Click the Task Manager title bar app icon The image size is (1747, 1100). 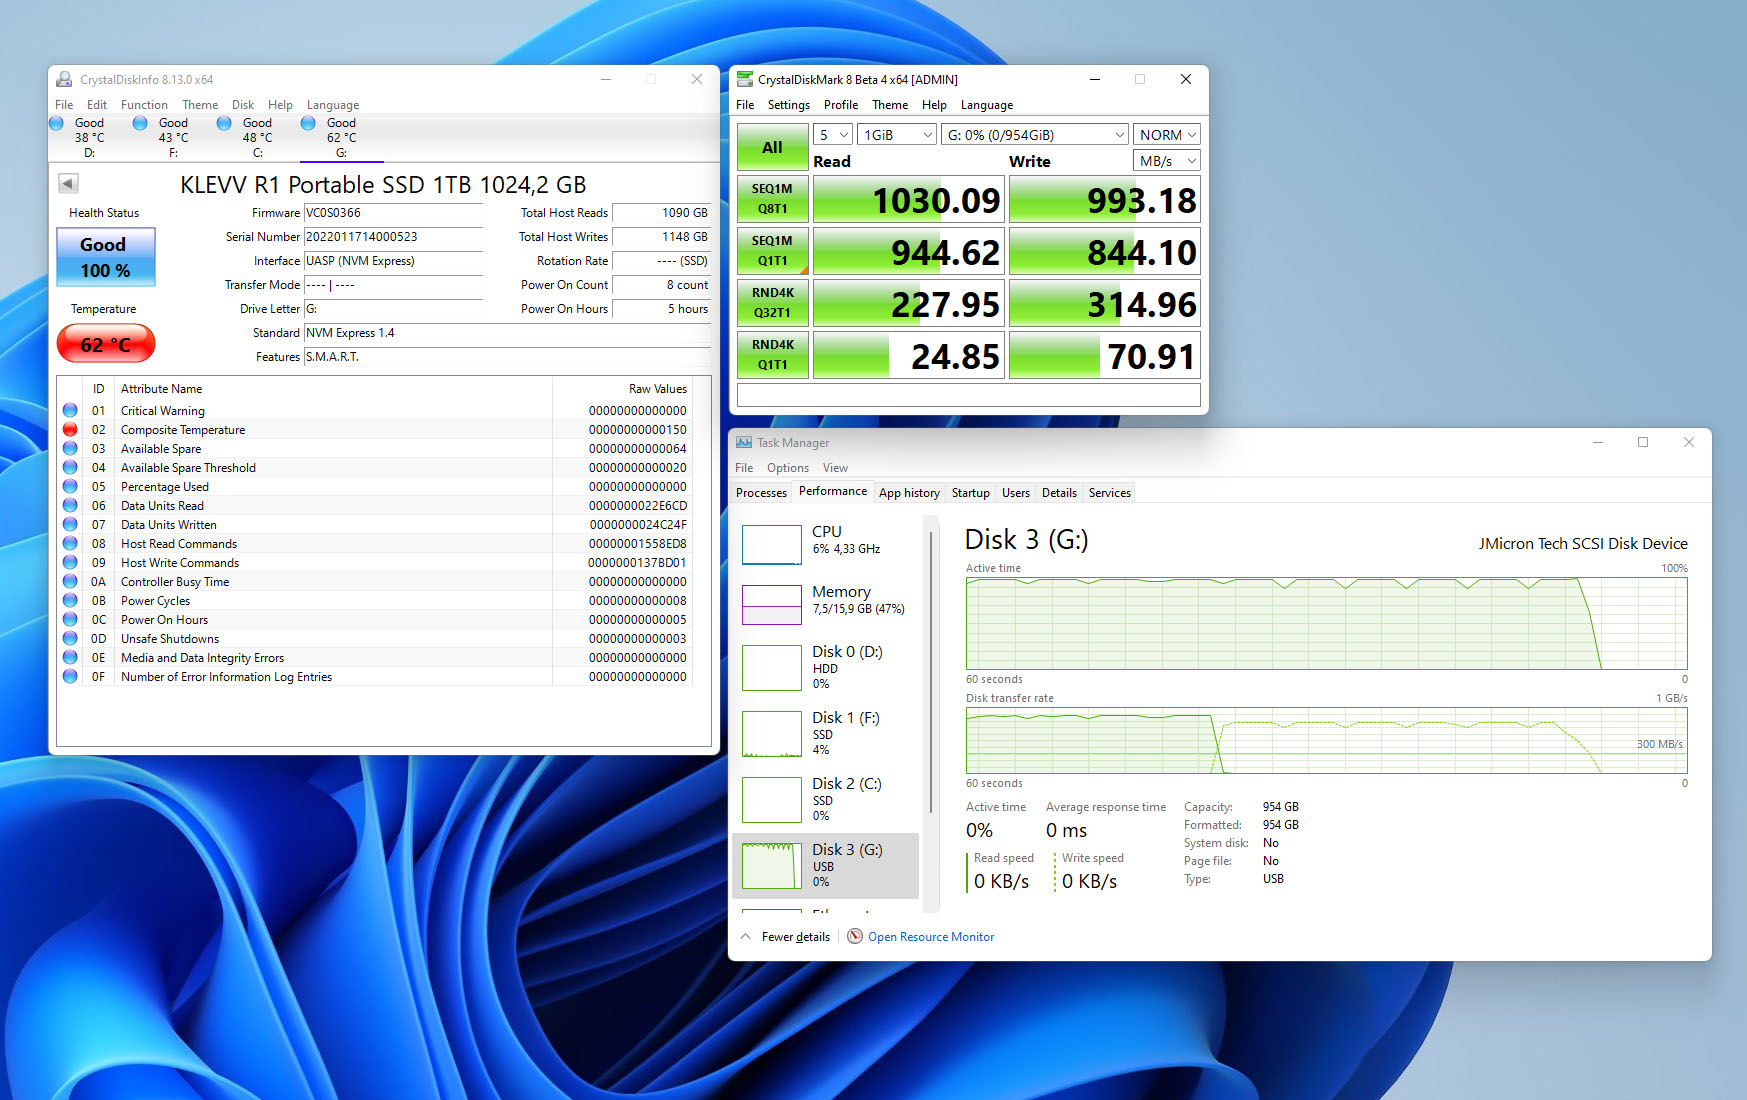click(744, 442)
